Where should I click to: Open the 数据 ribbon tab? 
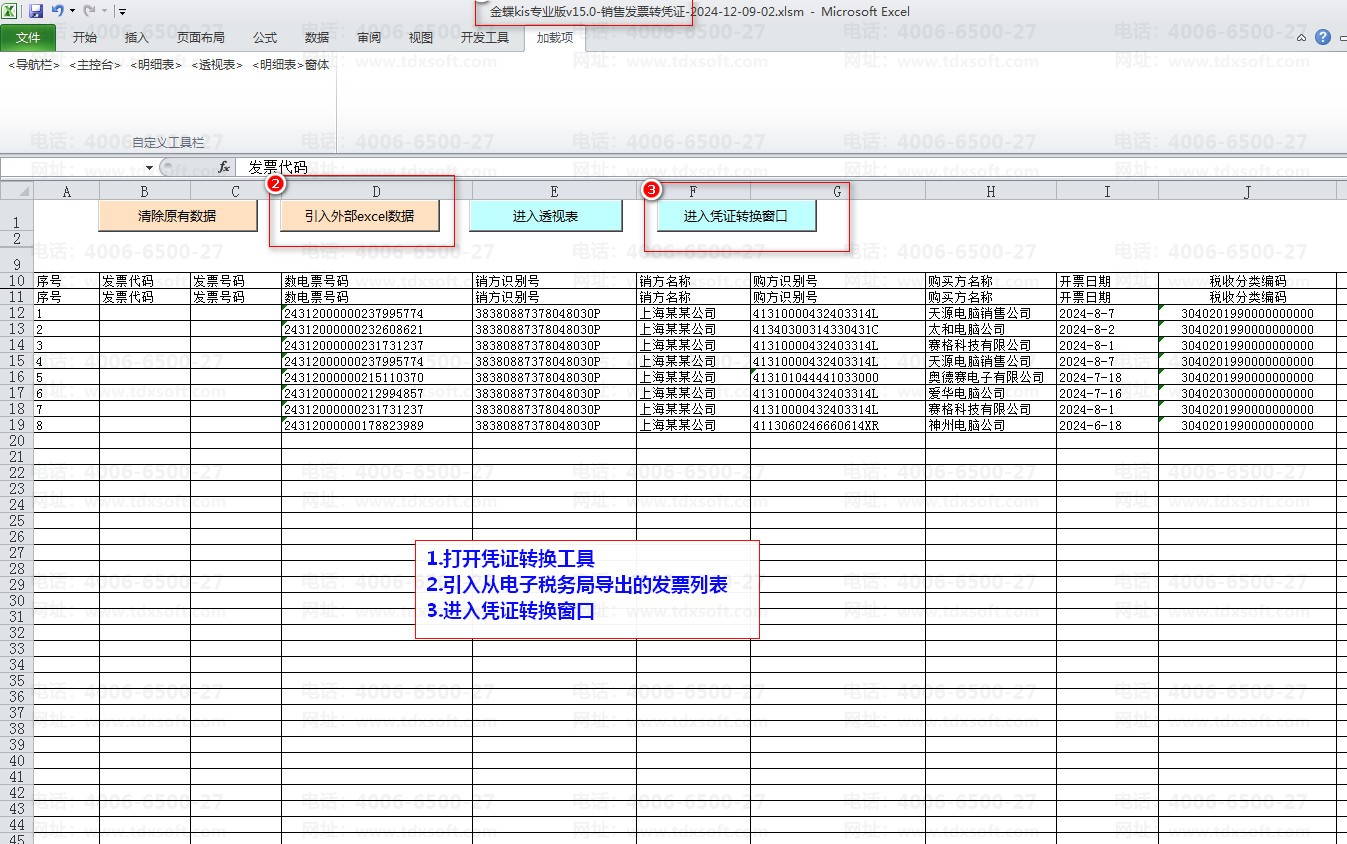point(317,38)
